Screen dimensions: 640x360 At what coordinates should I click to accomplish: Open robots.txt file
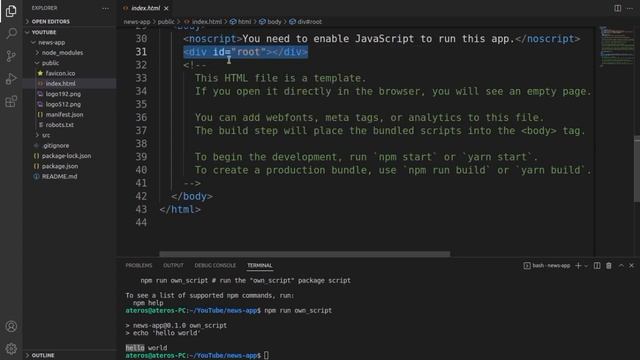[60, 125]
